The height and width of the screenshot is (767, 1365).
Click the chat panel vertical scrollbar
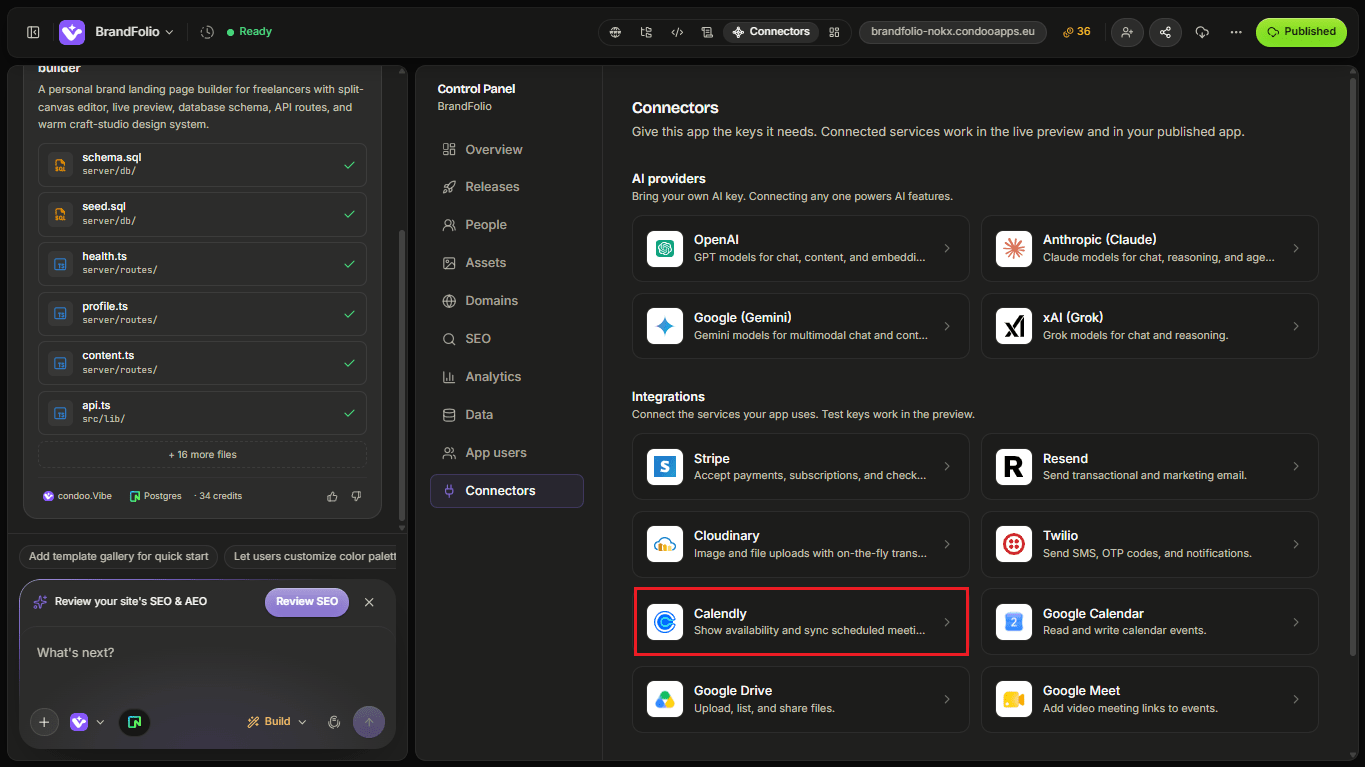pyautogui.click(x=402, y=375)
